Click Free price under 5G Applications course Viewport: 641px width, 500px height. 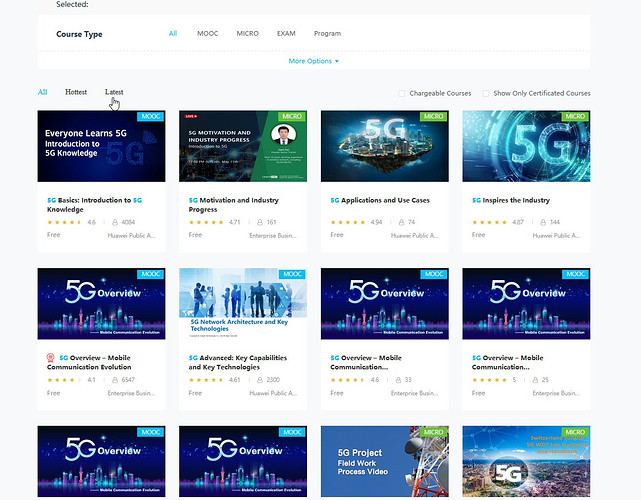(337, 235)
